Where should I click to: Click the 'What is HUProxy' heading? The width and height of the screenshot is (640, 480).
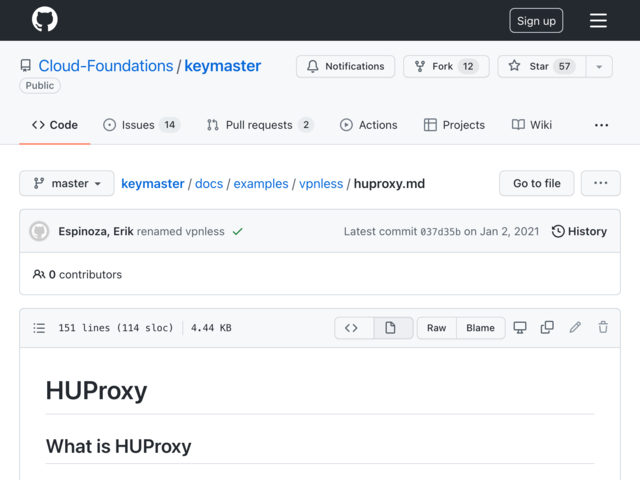tap(118, 446)
